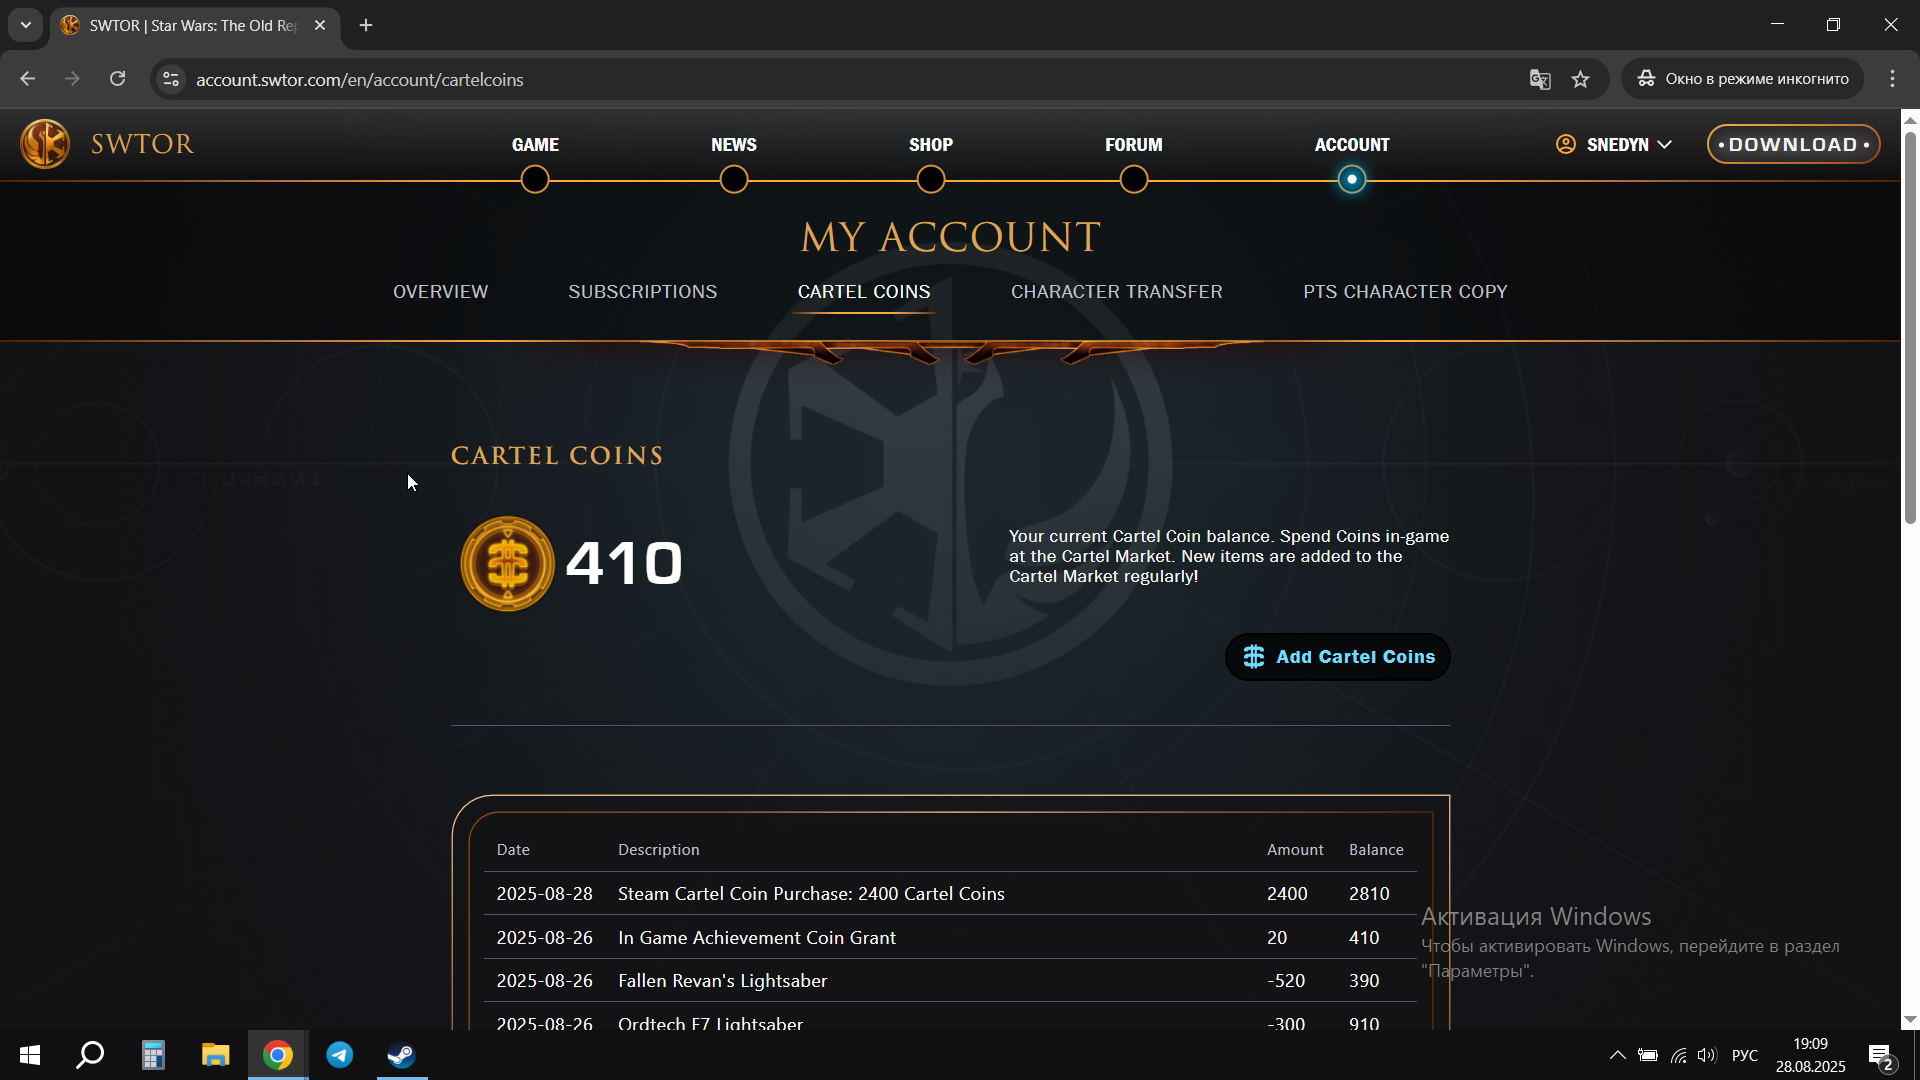Screen dimensions: 1920x1080
Task: Click the page vertical scrollbar thumb
Action: tap(1910, 327)
